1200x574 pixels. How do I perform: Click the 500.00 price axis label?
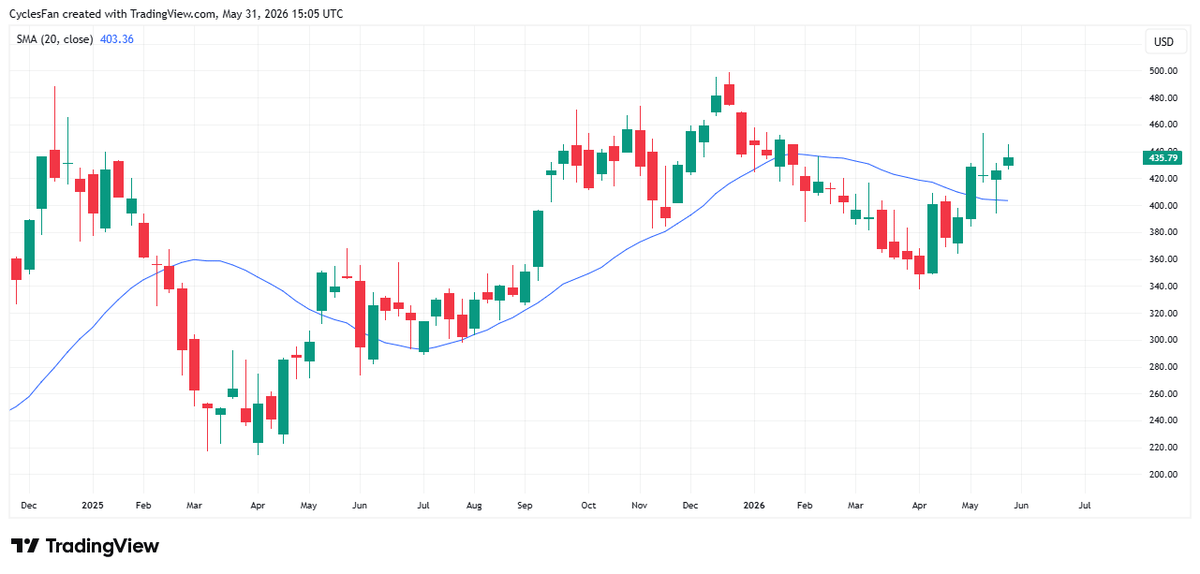[x=1163, y=71]
